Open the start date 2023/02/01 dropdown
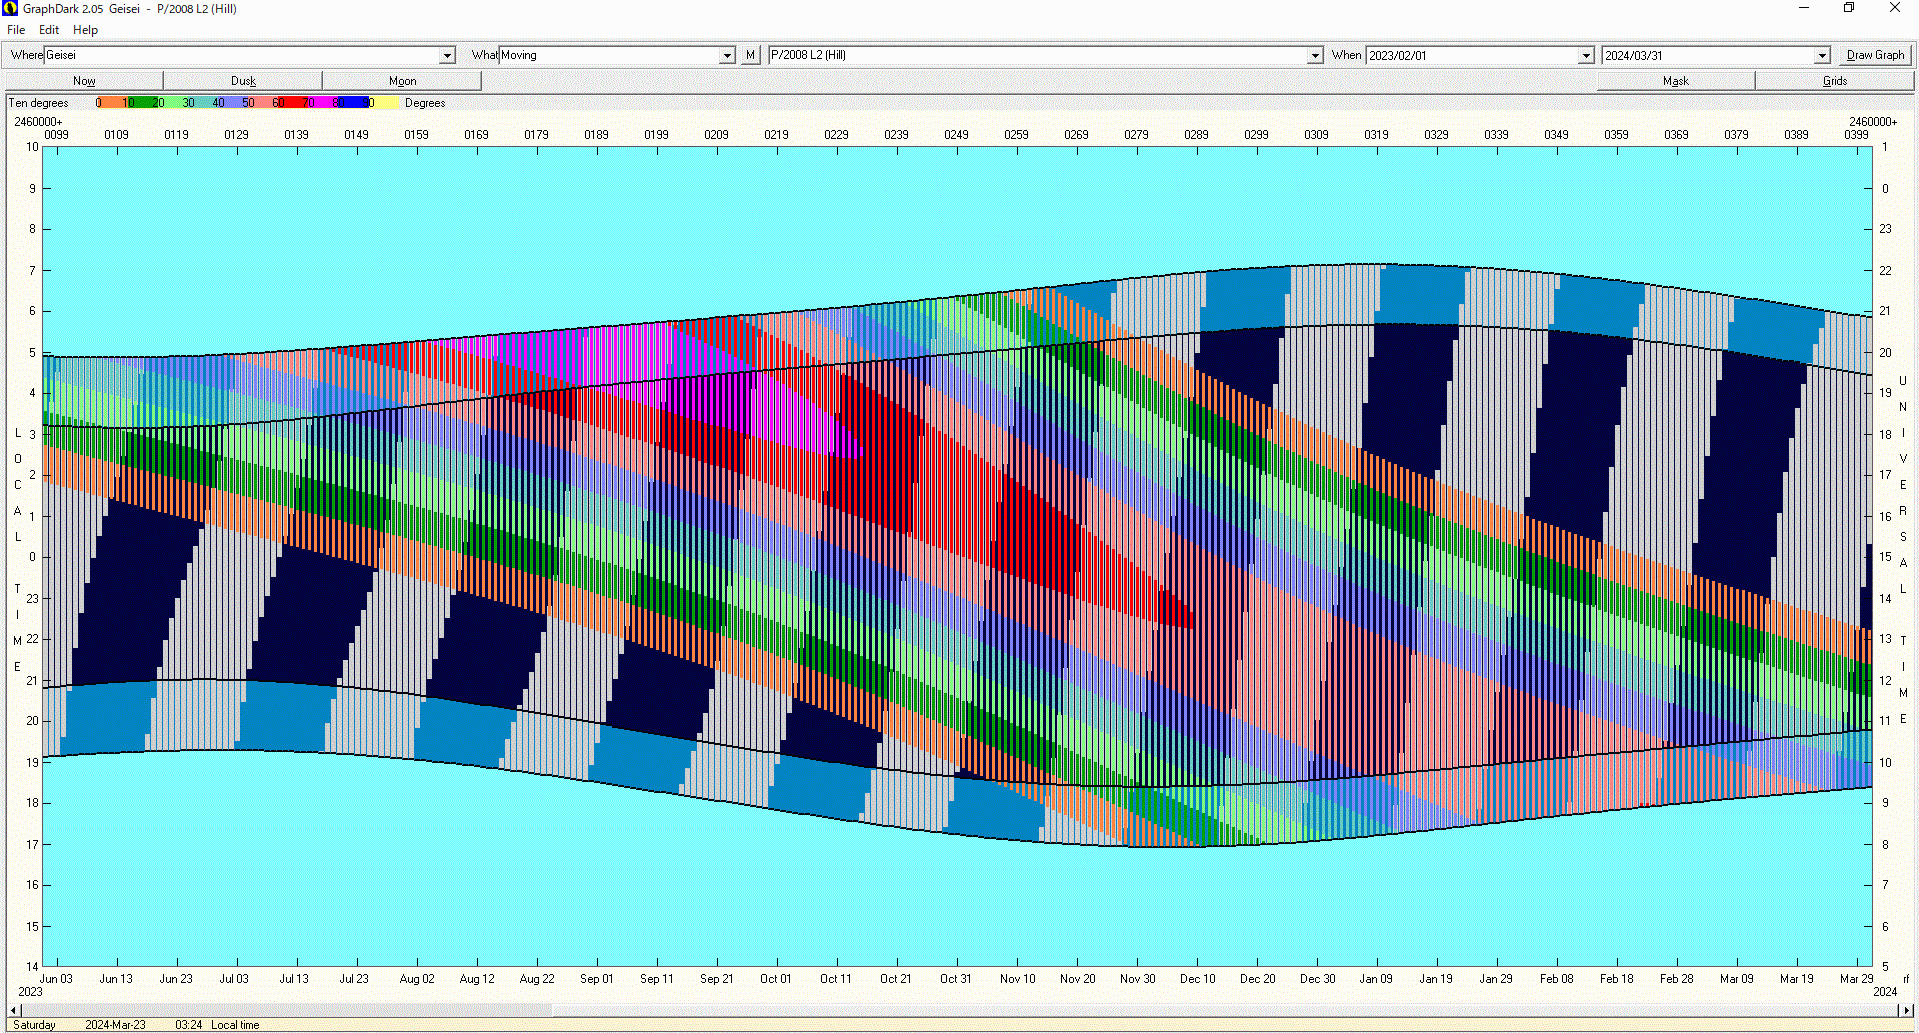The image size is (1919, 1033). [x=1585, y=55]
